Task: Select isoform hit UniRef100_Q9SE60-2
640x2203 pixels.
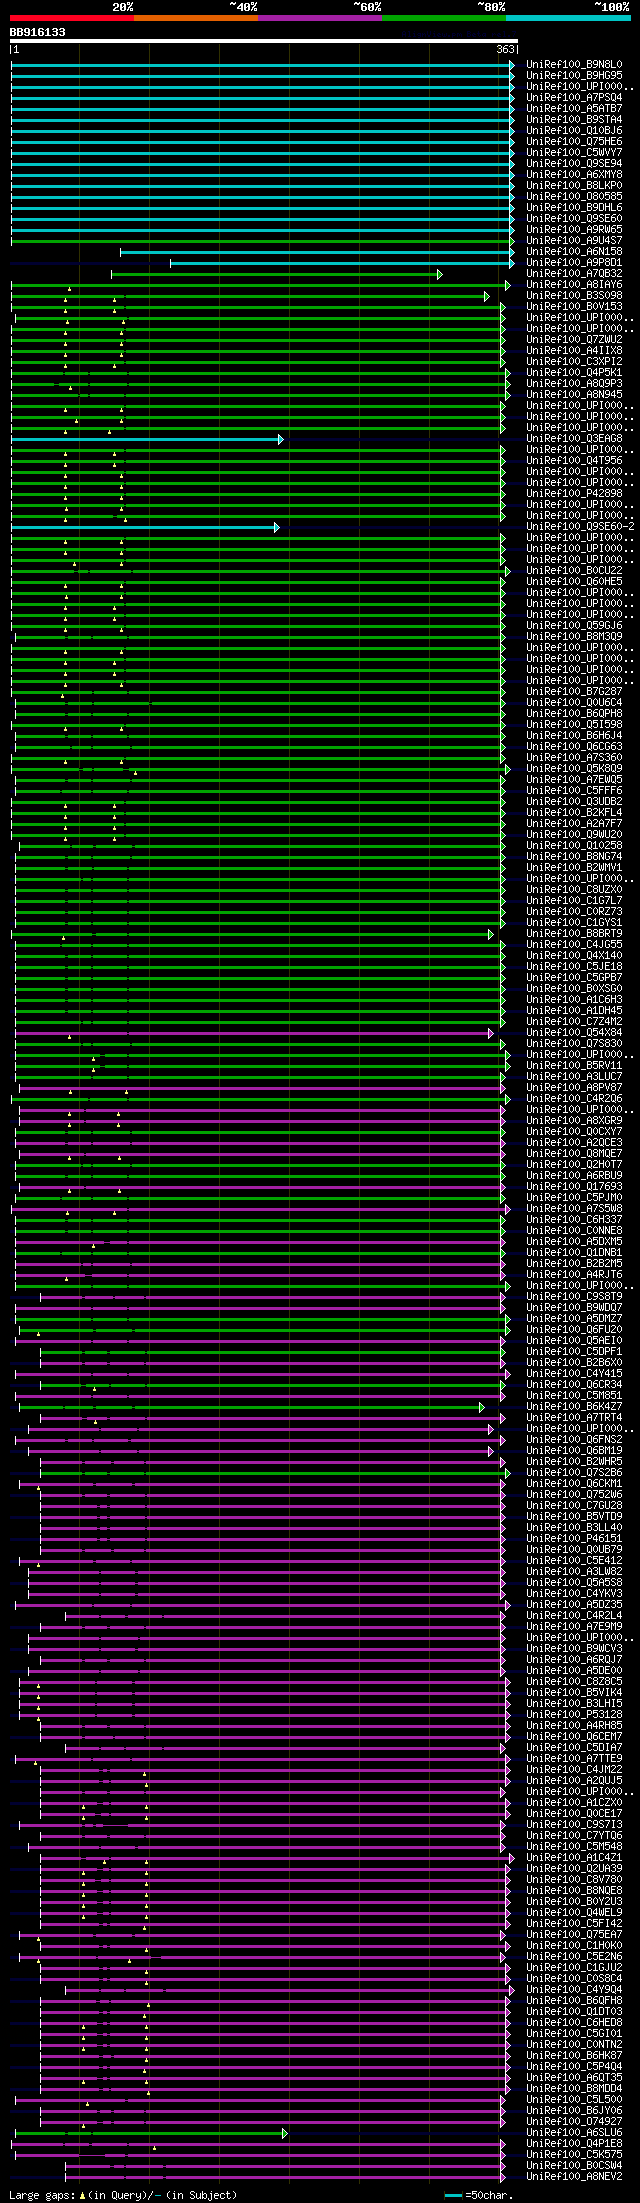Action: click(x=580, y=527)
